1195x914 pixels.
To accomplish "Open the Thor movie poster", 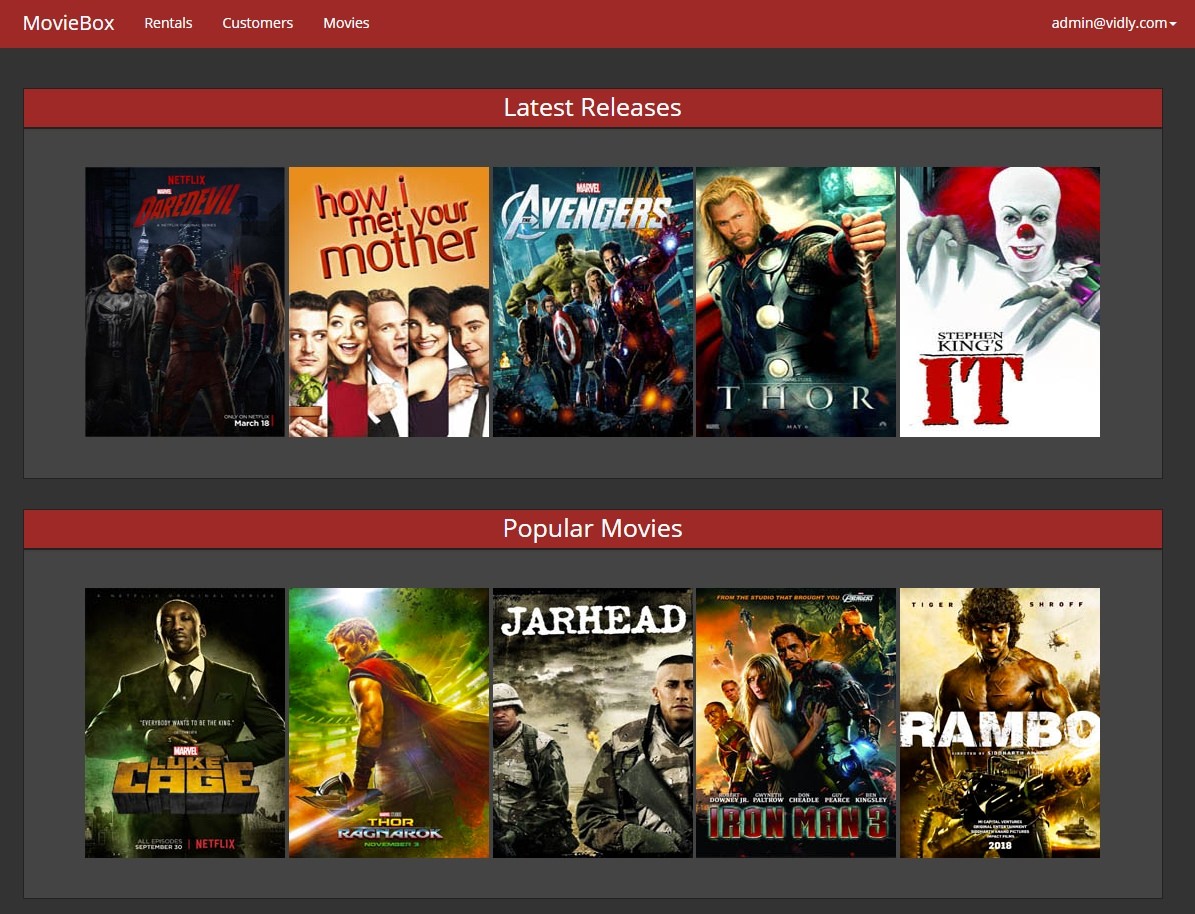I will tap(796, 302).
